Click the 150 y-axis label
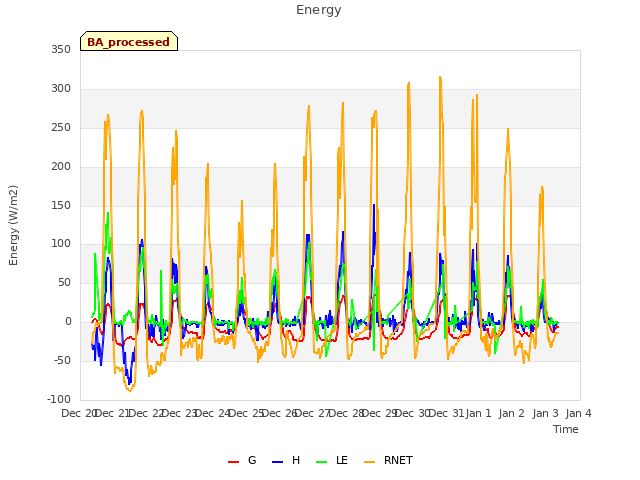This screenshot has height=480, width=640. 61,205
